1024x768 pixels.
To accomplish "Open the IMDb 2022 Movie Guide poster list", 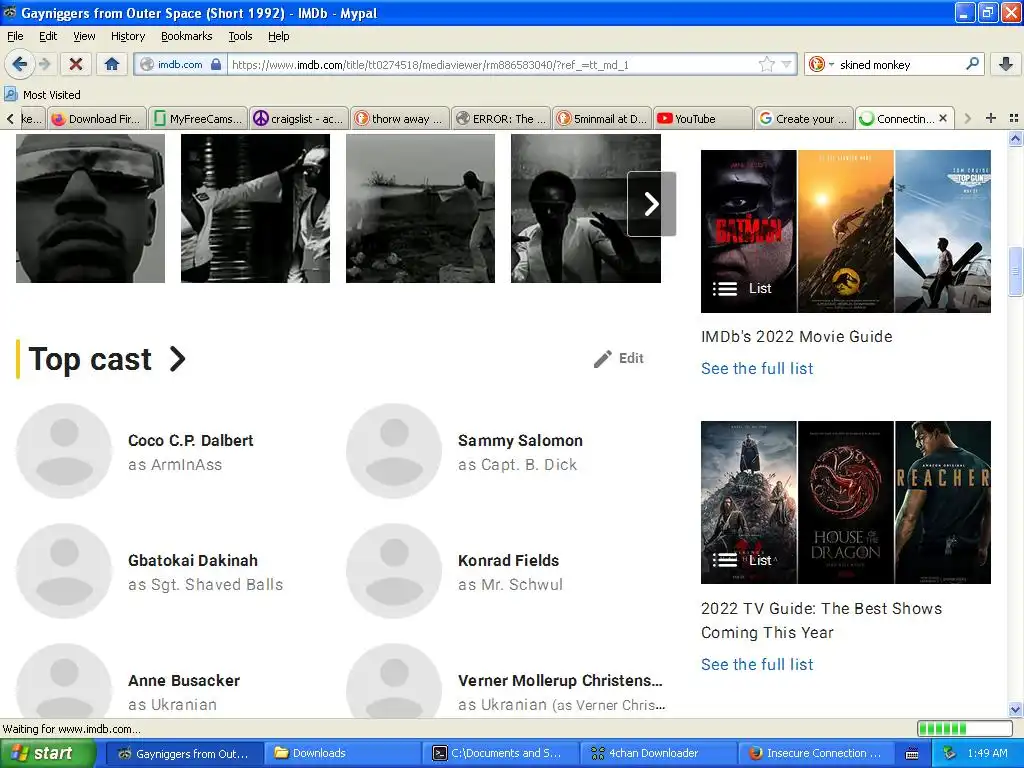I will pyautogui.click(x=846, y=231).
